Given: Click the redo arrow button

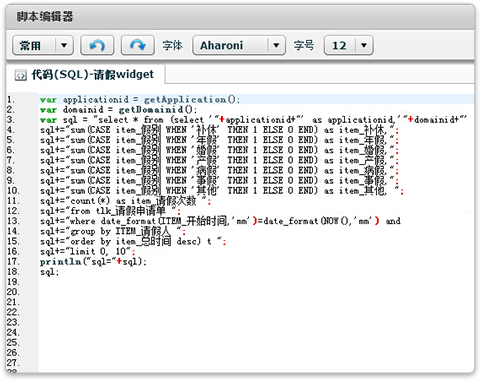Looking at the screenshot, I should 137,45.
